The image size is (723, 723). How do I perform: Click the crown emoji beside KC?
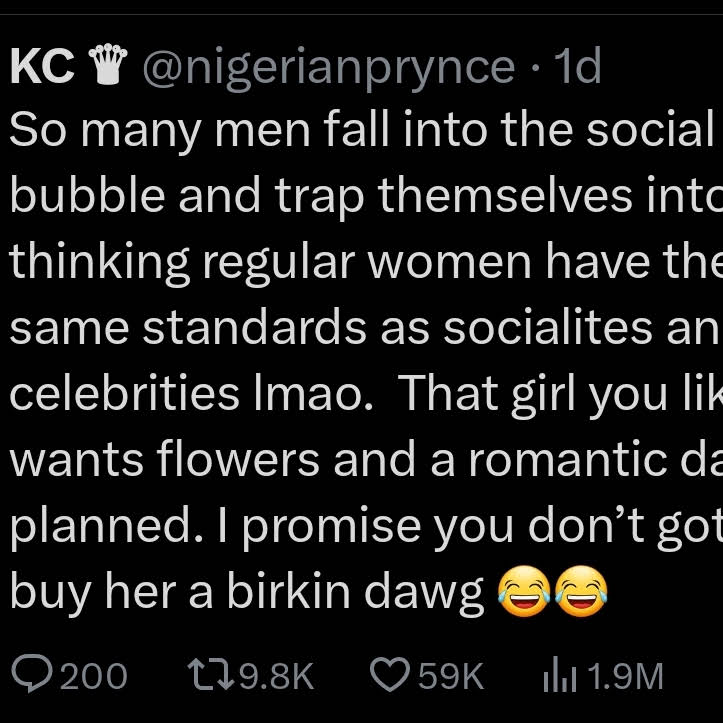(108, 68)
